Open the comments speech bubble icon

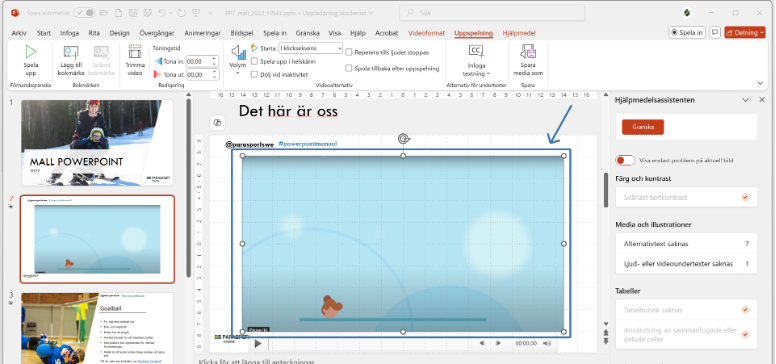[715, 33]
